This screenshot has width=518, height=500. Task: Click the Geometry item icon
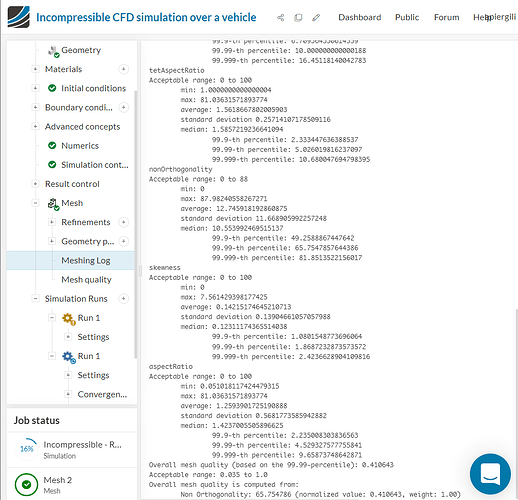coord(54,51)
